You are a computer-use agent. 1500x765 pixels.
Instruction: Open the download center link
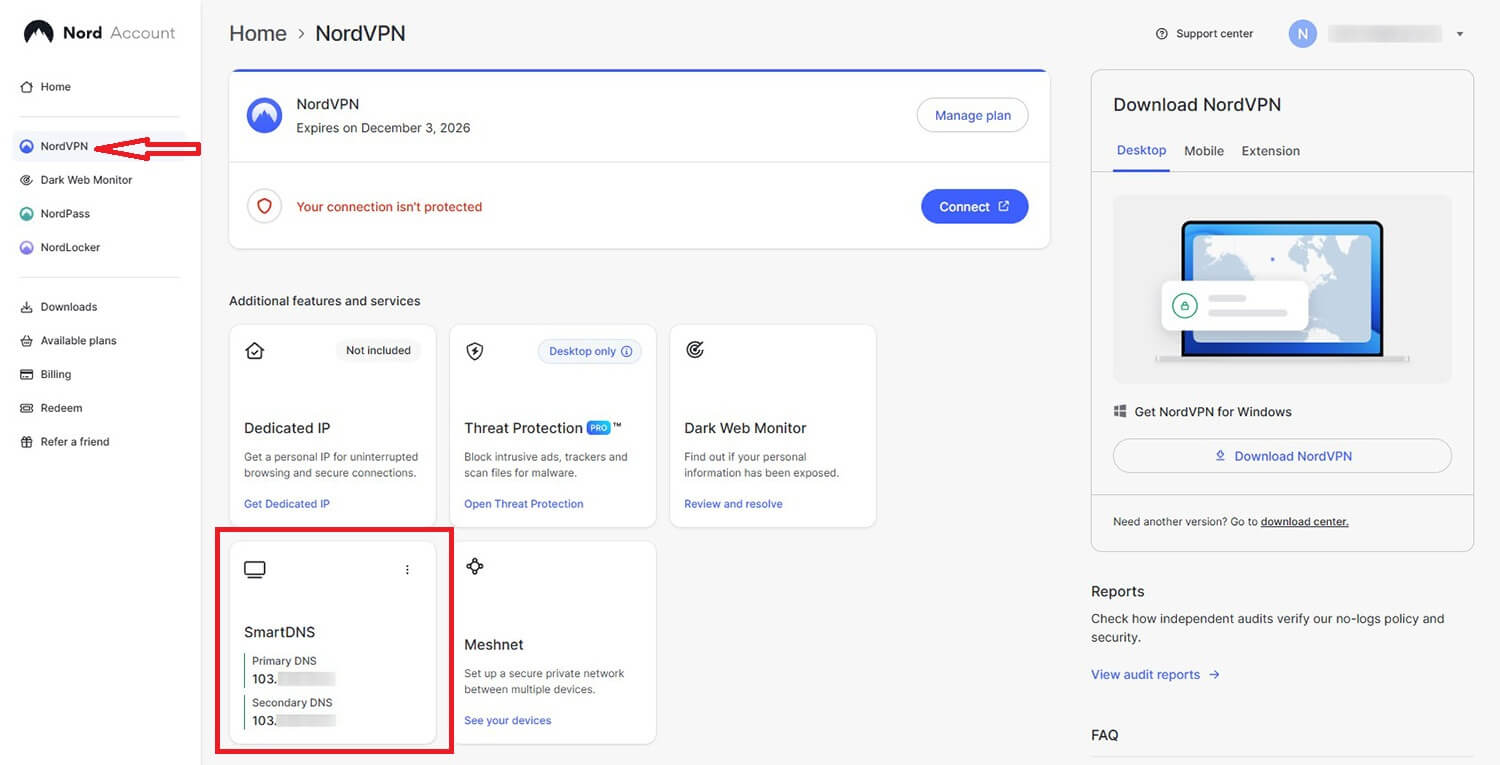pos(1304,521)
